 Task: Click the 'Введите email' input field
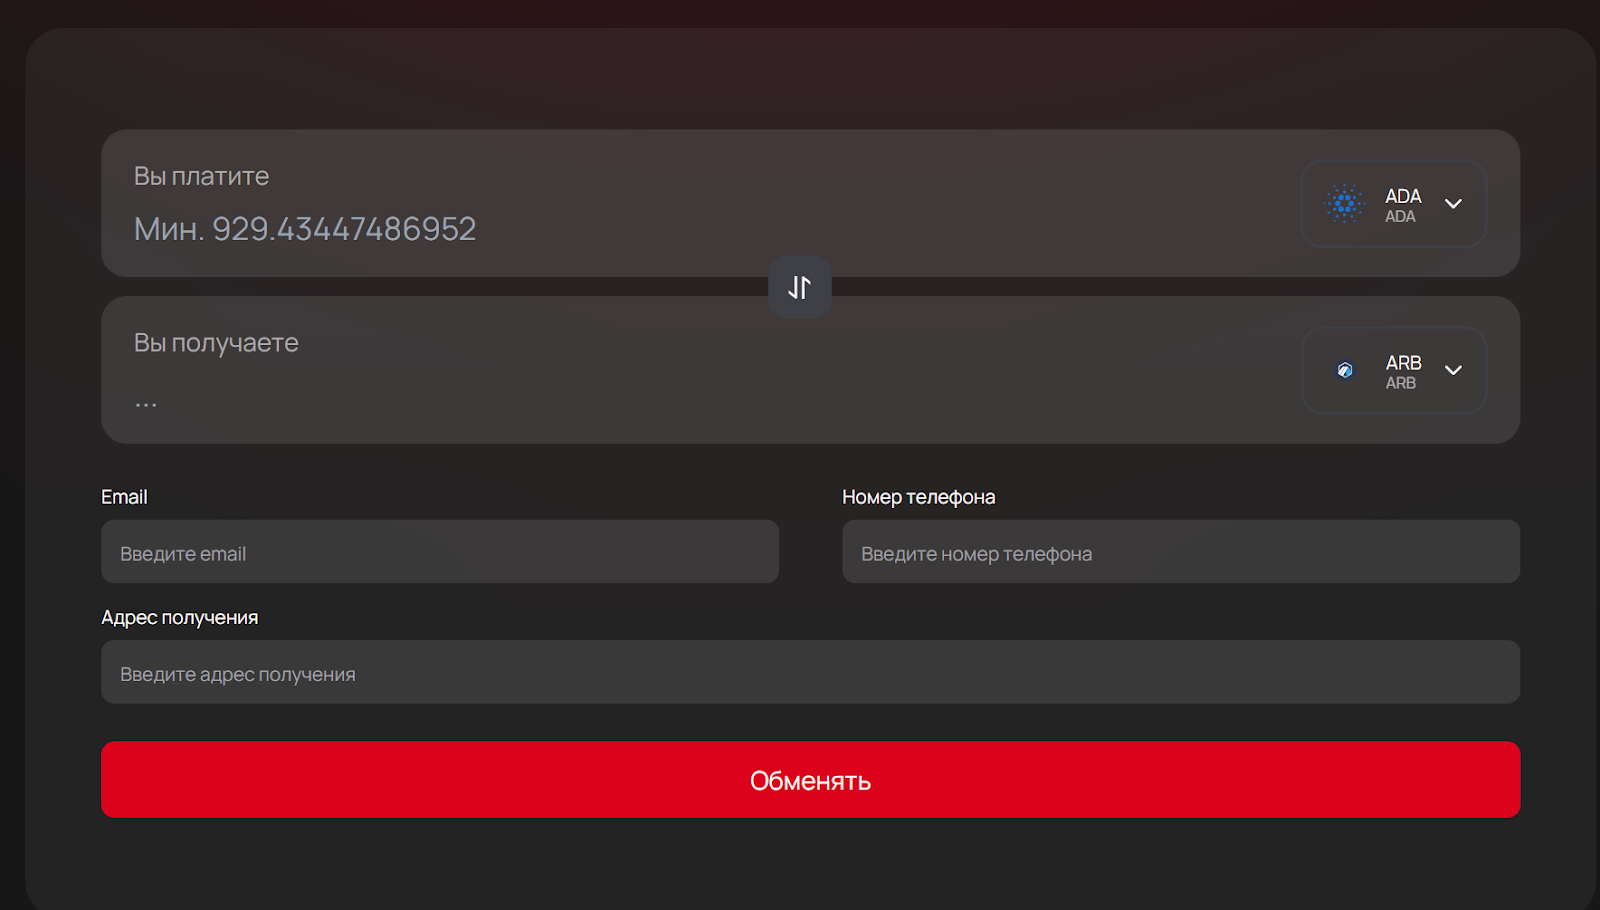[440, 552]
